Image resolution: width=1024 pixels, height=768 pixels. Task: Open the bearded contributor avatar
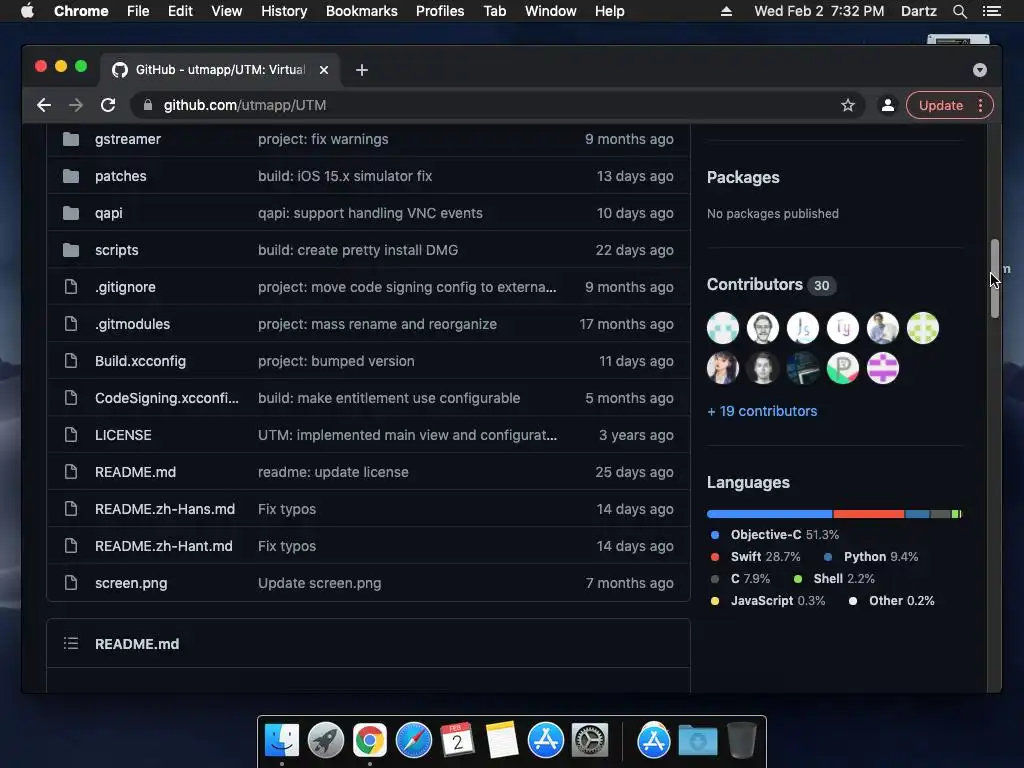tap(763, 328)
